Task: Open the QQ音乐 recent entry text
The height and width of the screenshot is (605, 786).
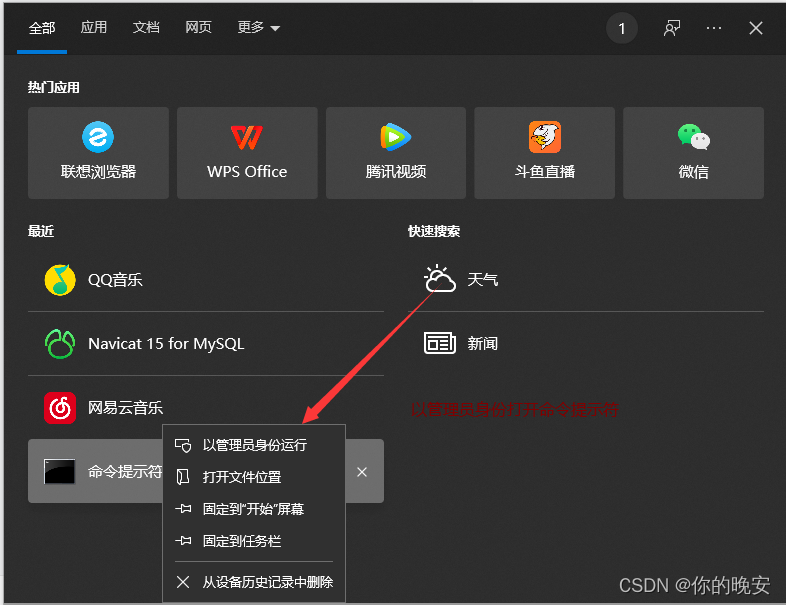Action: pos(115,280)
